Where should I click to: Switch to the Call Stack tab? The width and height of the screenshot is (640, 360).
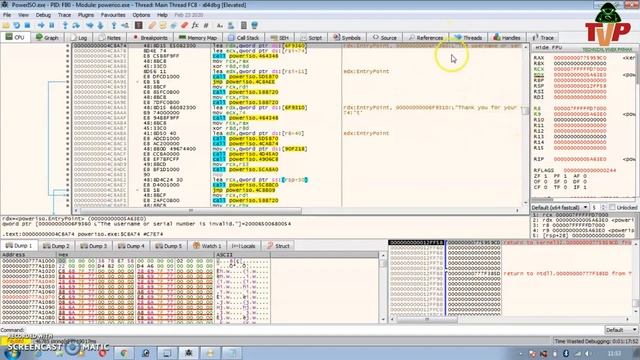(x=244, y=38)
